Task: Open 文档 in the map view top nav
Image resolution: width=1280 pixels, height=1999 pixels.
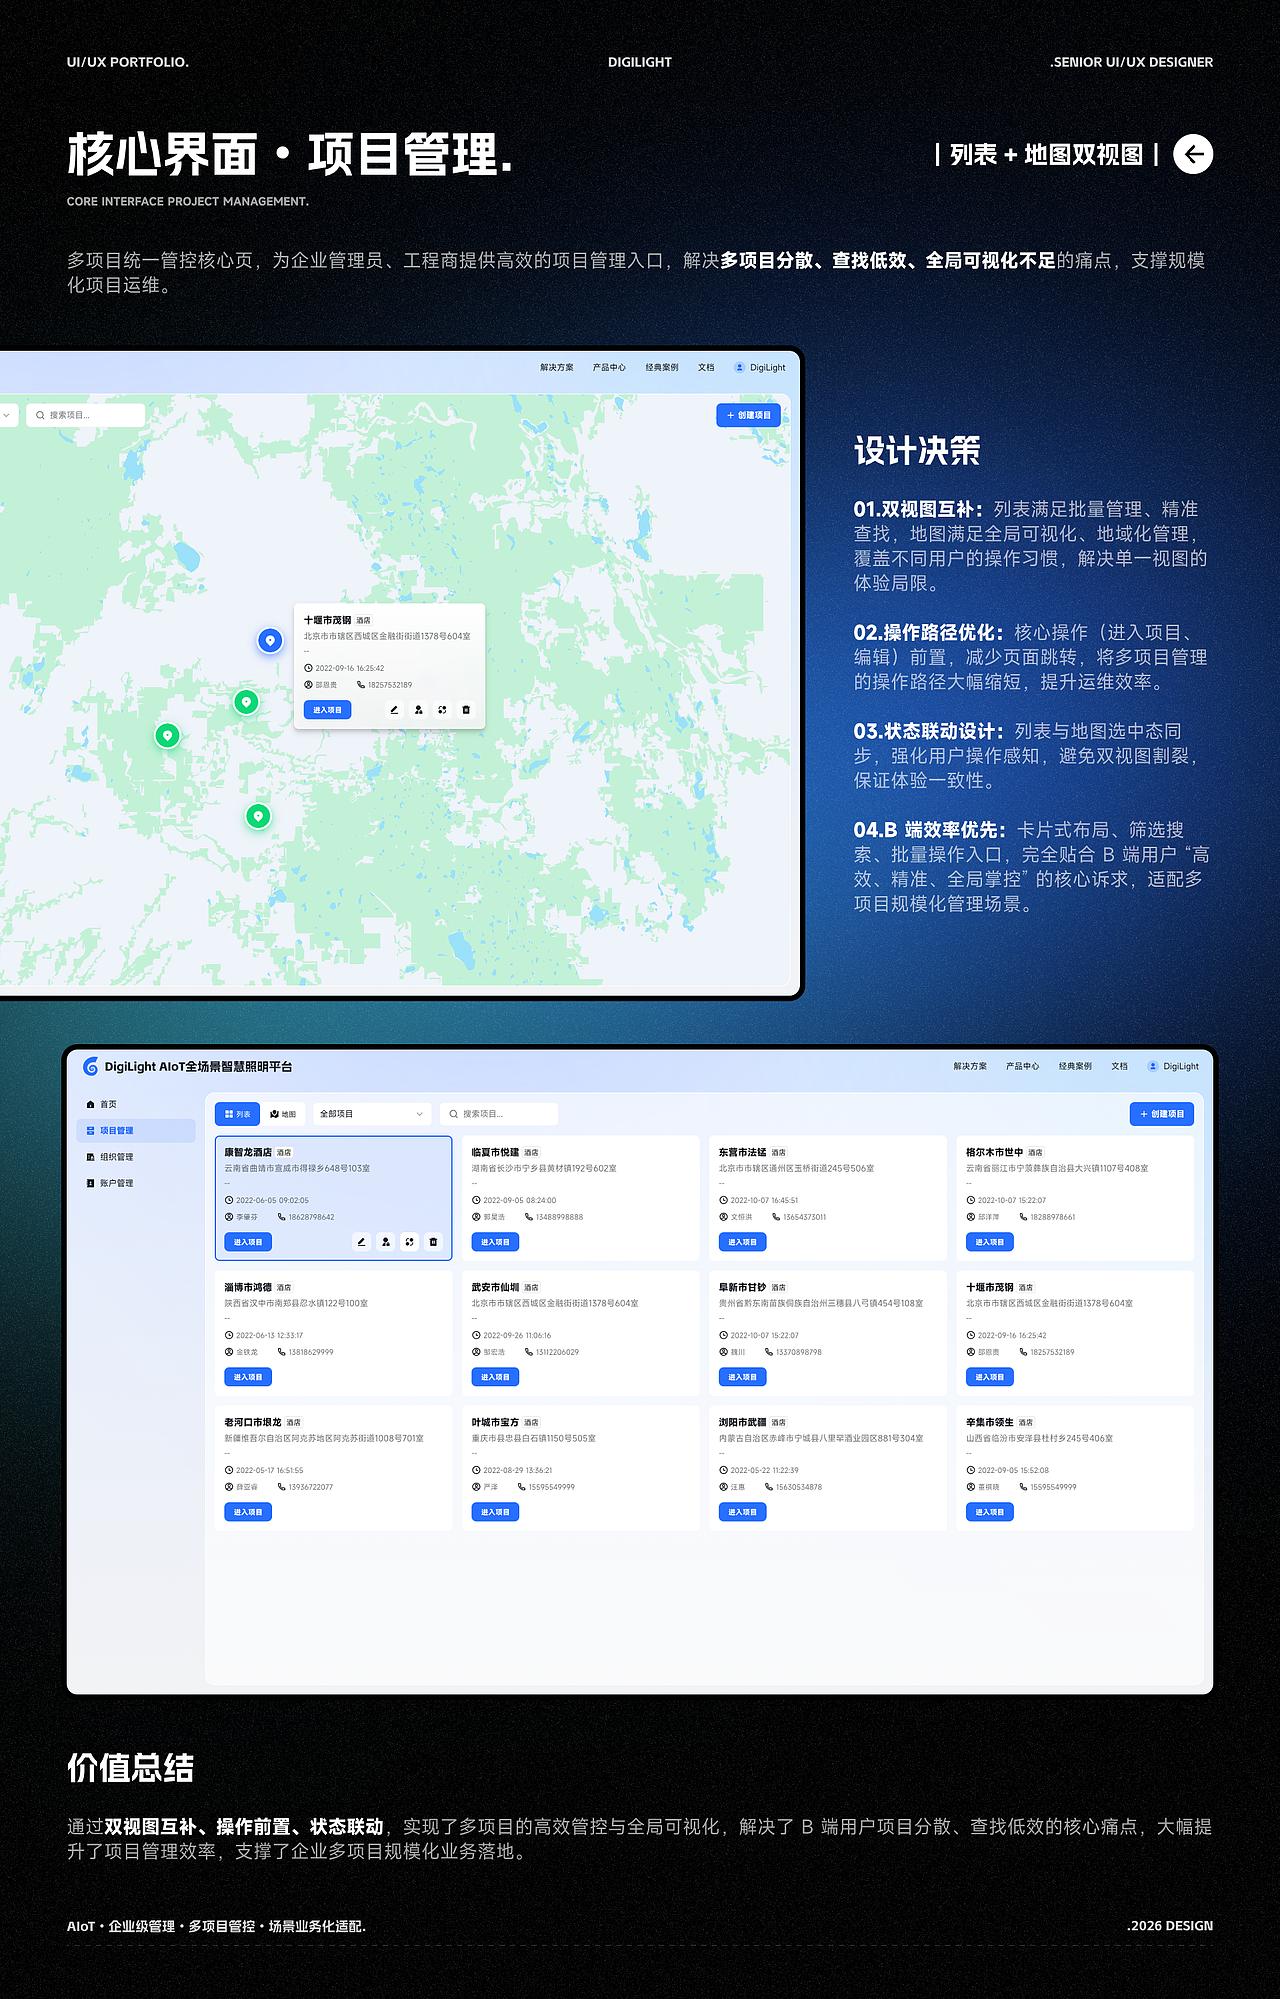Action: (x=706, y=368)
